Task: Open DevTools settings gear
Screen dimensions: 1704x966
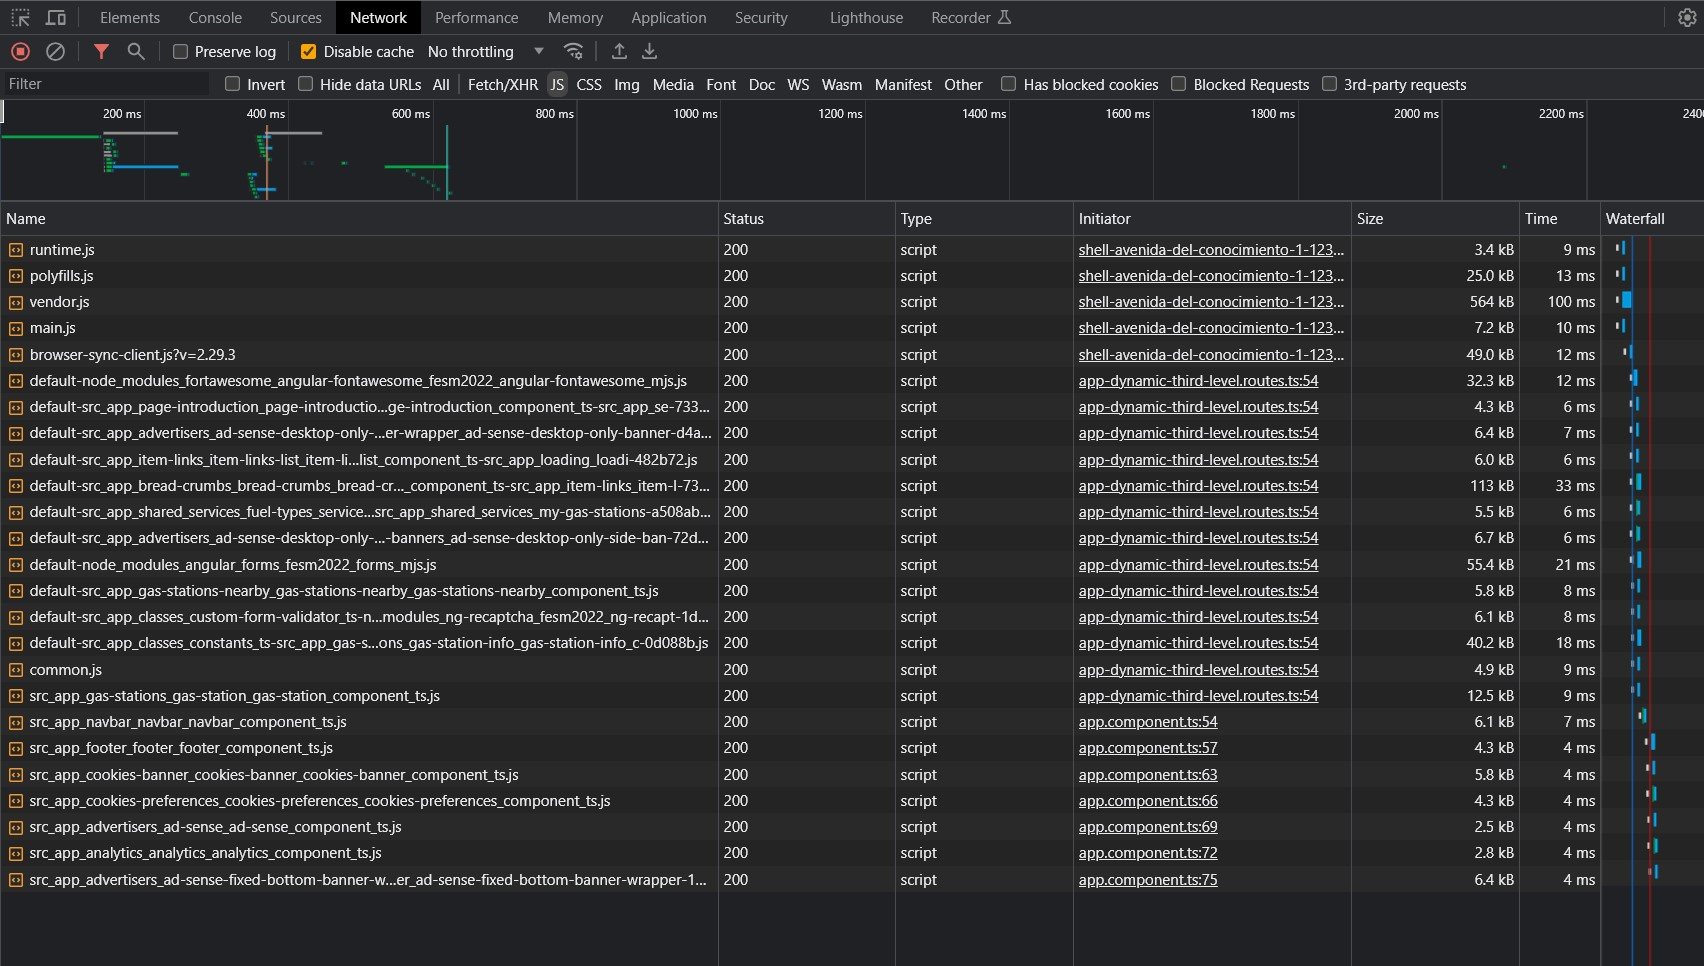Action: 1687,17
